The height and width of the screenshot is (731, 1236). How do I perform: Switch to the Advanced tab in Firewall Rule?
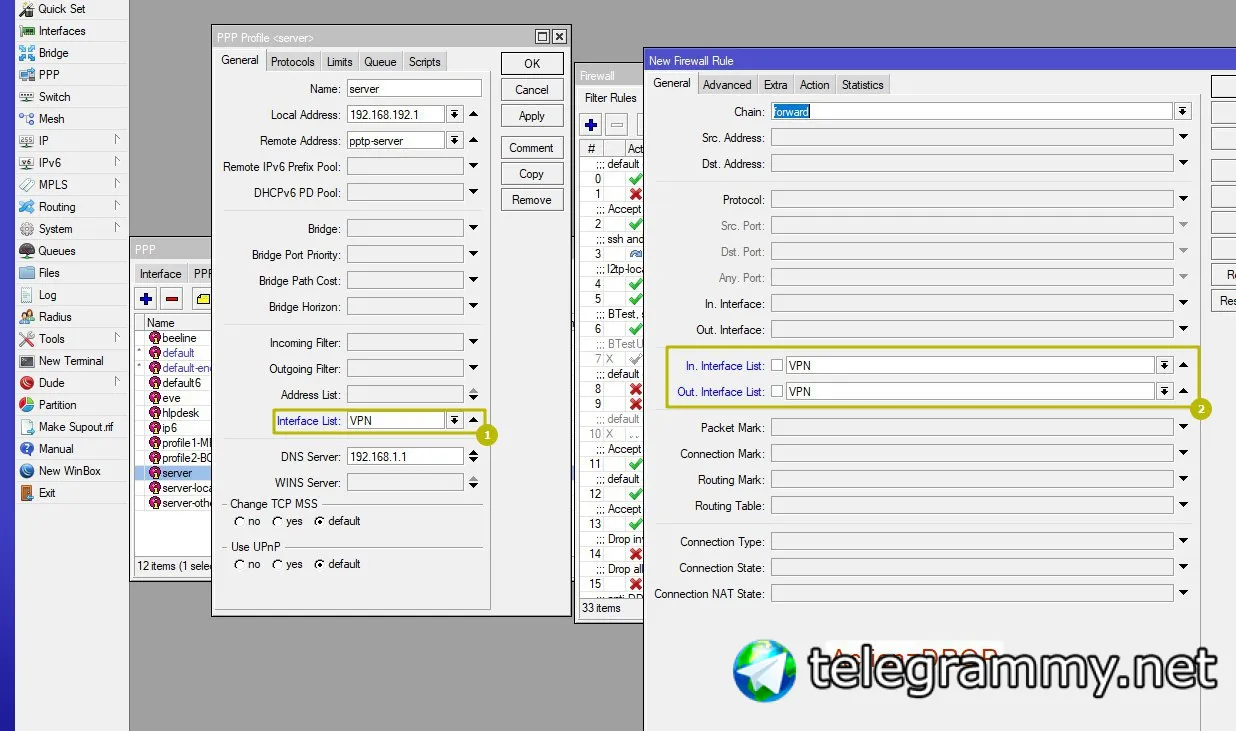[727, 85]
